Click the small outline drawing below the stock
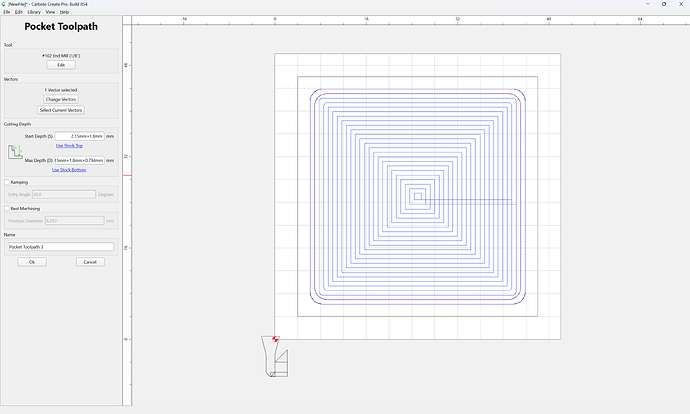Viewport: 690px width, 414px height. pyautogui.click(x=275, y=356)
